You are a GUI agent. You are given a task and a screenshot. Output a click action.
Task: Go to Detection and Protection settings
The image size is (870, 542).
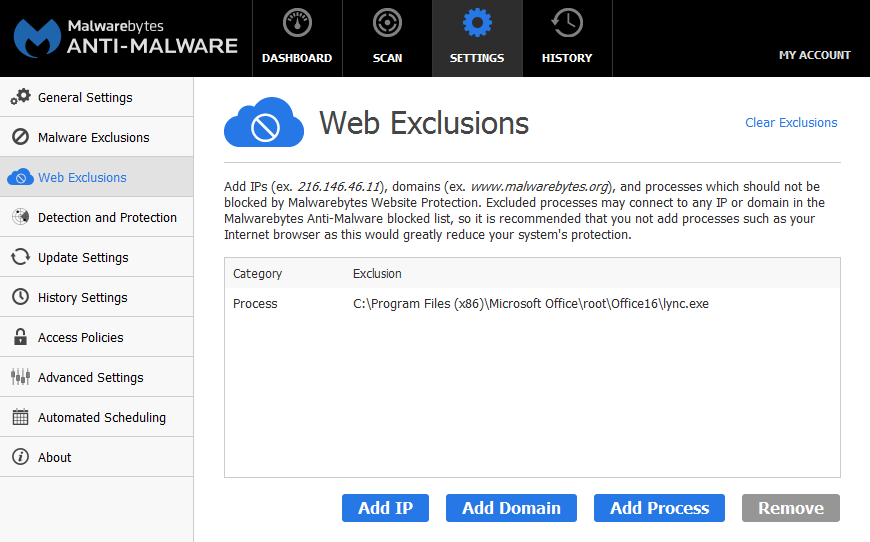point(97,217)
